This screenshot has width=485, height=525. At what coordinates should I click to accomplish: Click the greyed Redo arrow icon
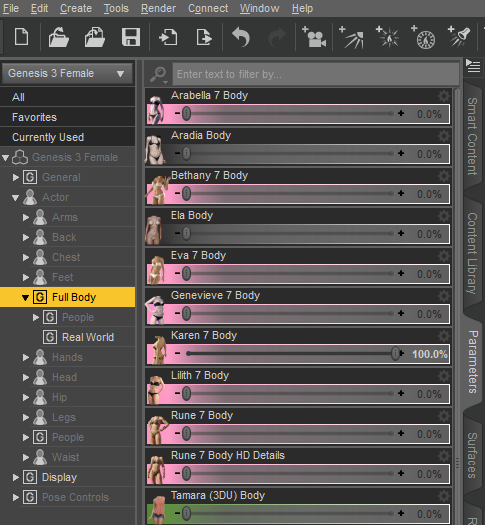277,37
